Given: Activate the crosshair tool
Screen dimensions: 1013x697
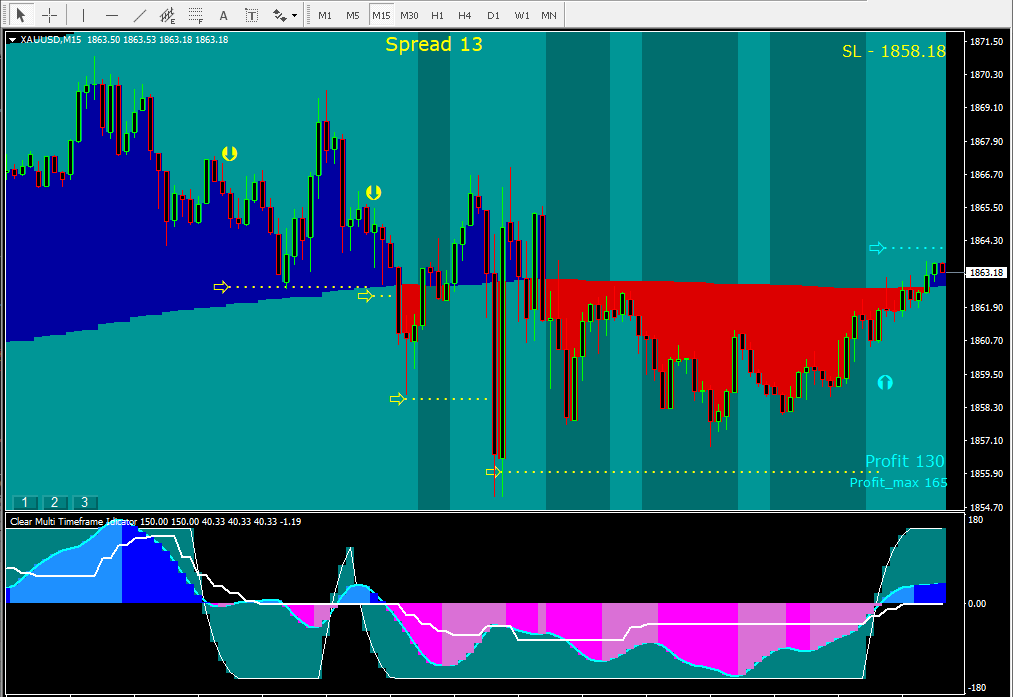Looking at the screenshot, I should point(50,15).
